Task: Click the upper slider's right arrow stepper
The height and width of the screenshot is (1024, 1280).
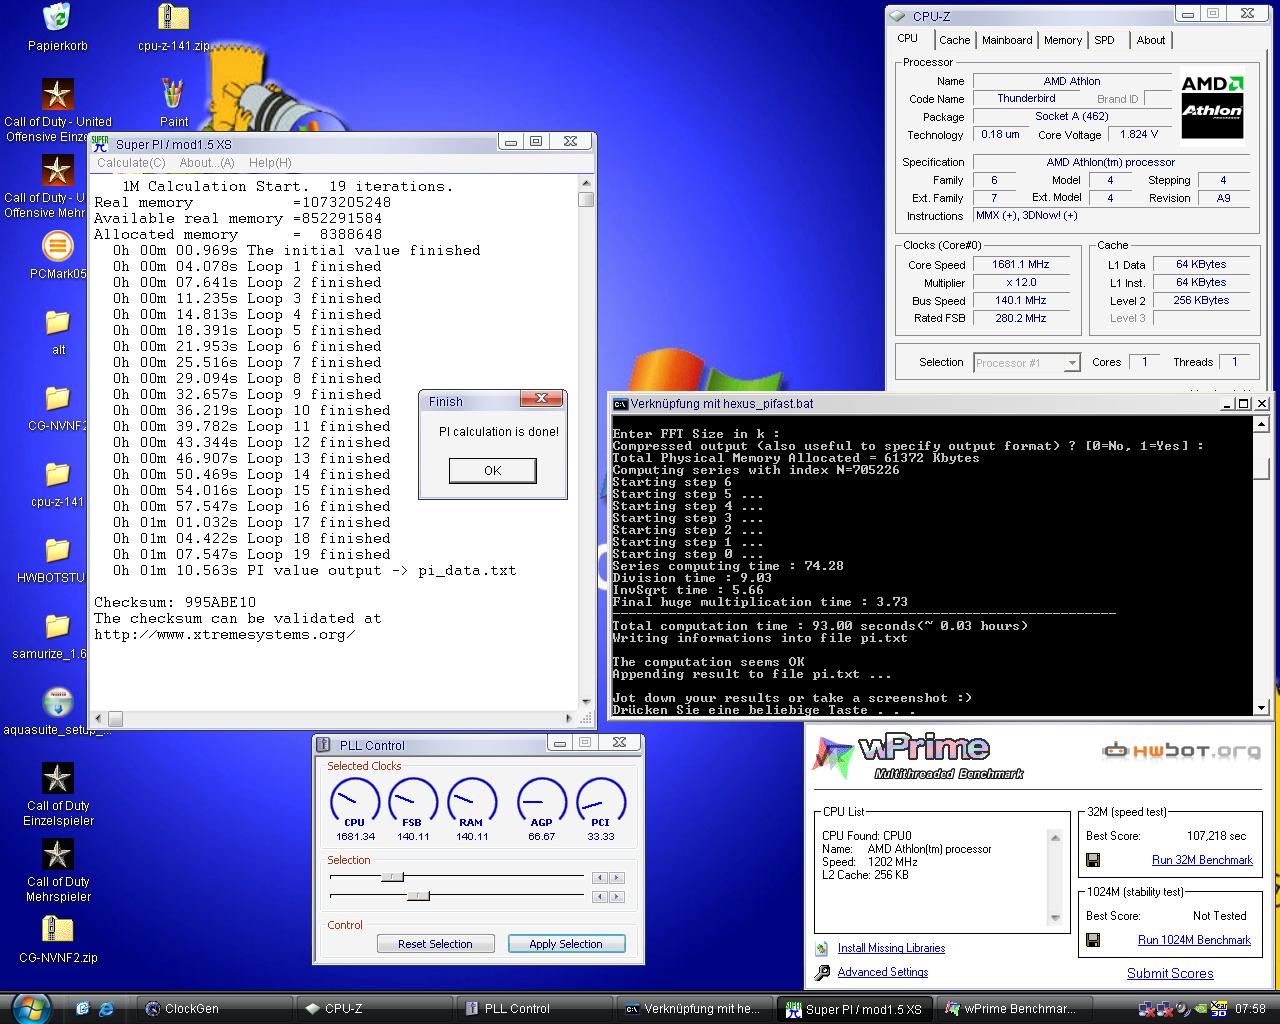Action: 616,878
